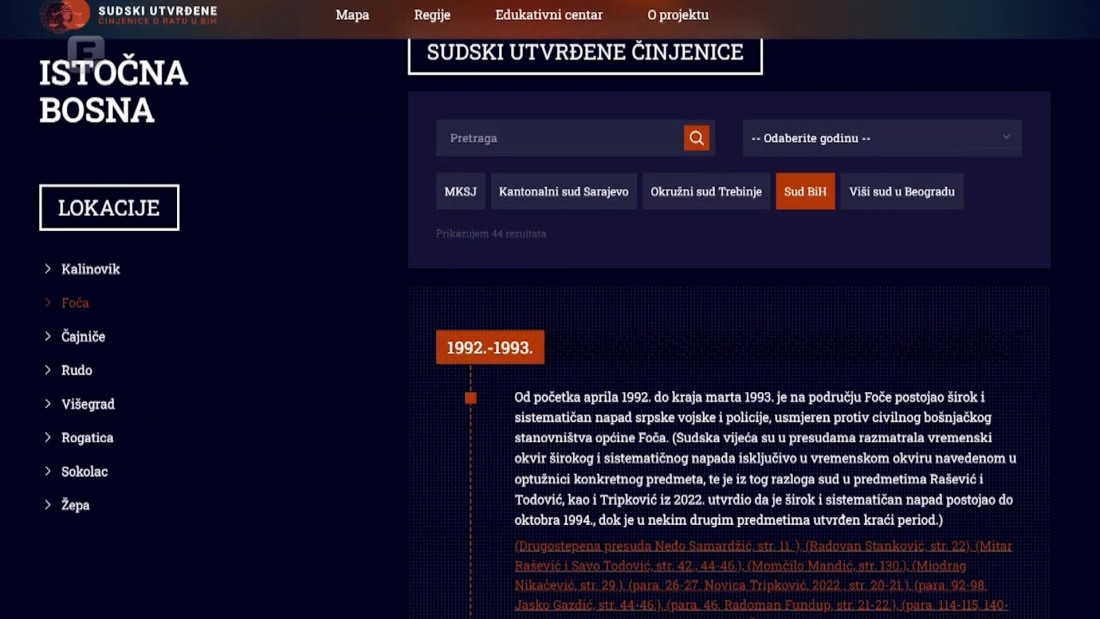Image resolution: width=1100 pixels, height=619 pixels.
Task: Open Drugostepena presuda Neđo Samardžić reference
Action: pyautogui.click(x=657, y=546)
